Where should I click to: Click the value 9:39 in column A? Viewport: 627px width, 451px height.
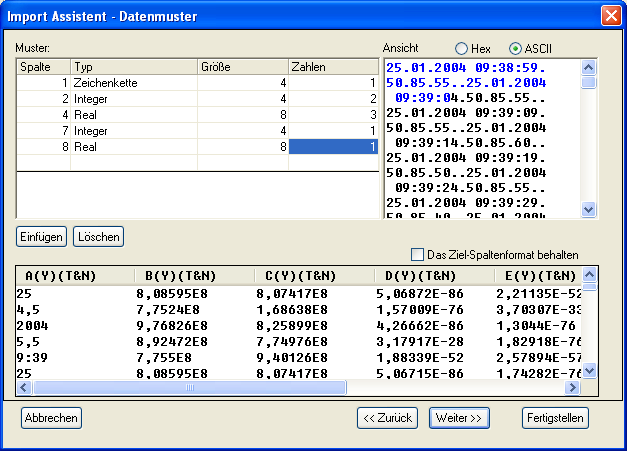tap(32, 357)
